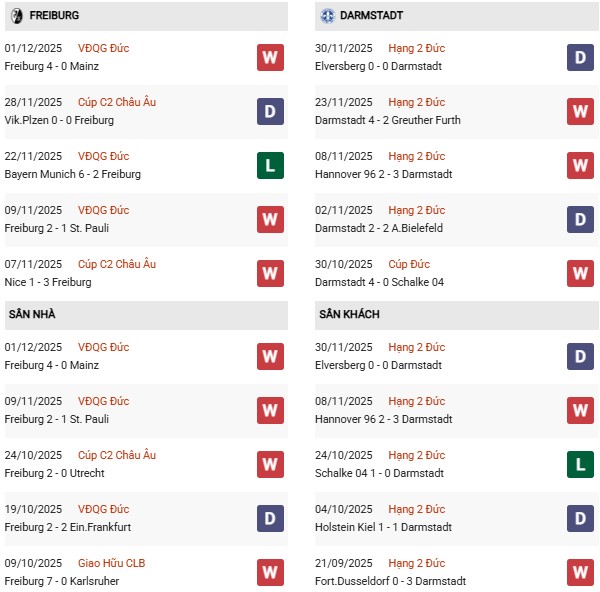Select the SÂN NHÀ section header
Viewport: 600px width, 592px height.
(32, 314)
